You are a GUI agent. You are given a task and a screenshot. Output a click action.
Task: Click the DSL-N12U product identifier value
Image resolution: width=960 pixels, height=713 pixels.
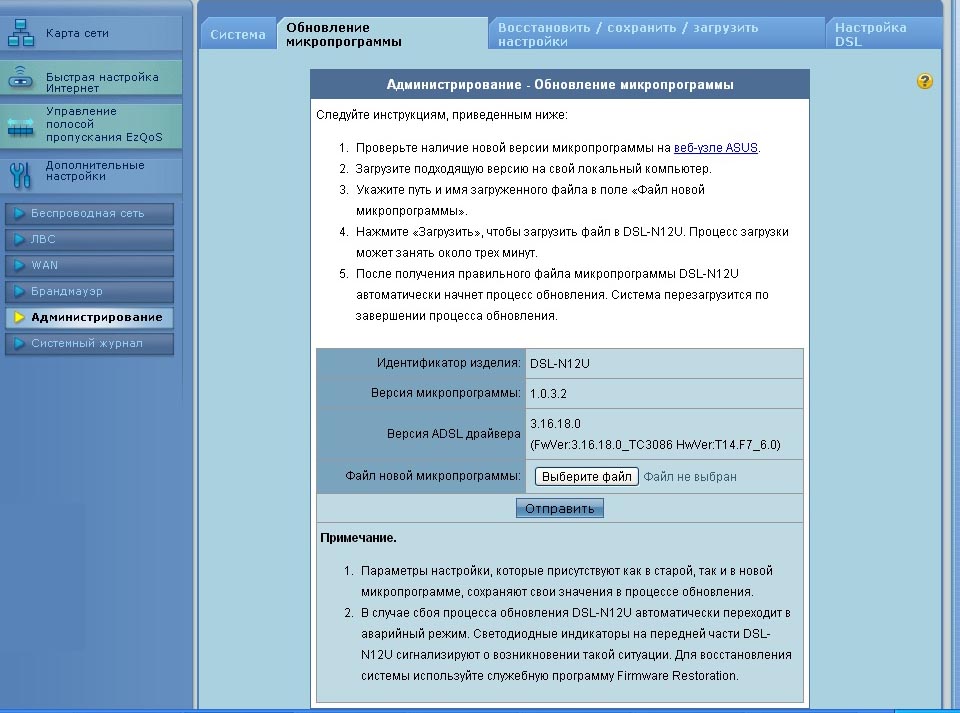coord(560,364)
